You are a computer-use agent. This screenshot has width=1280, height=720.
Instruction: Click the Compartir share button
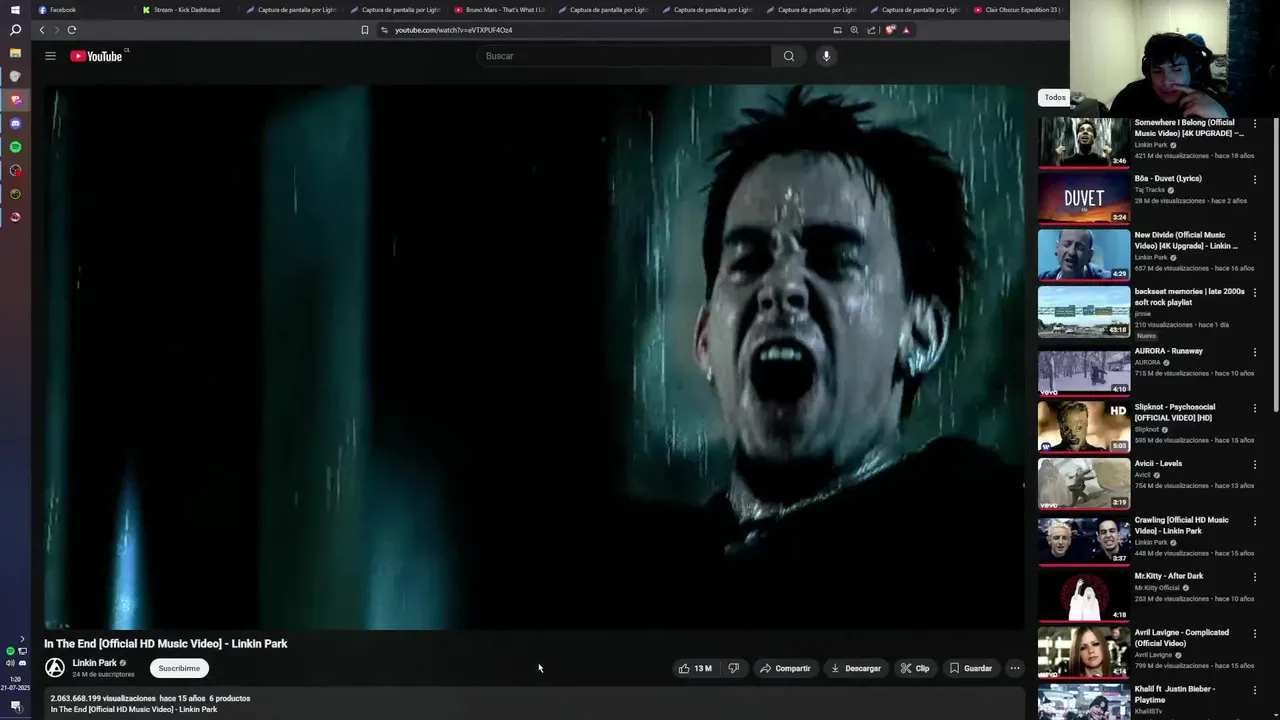pos(785,668)
